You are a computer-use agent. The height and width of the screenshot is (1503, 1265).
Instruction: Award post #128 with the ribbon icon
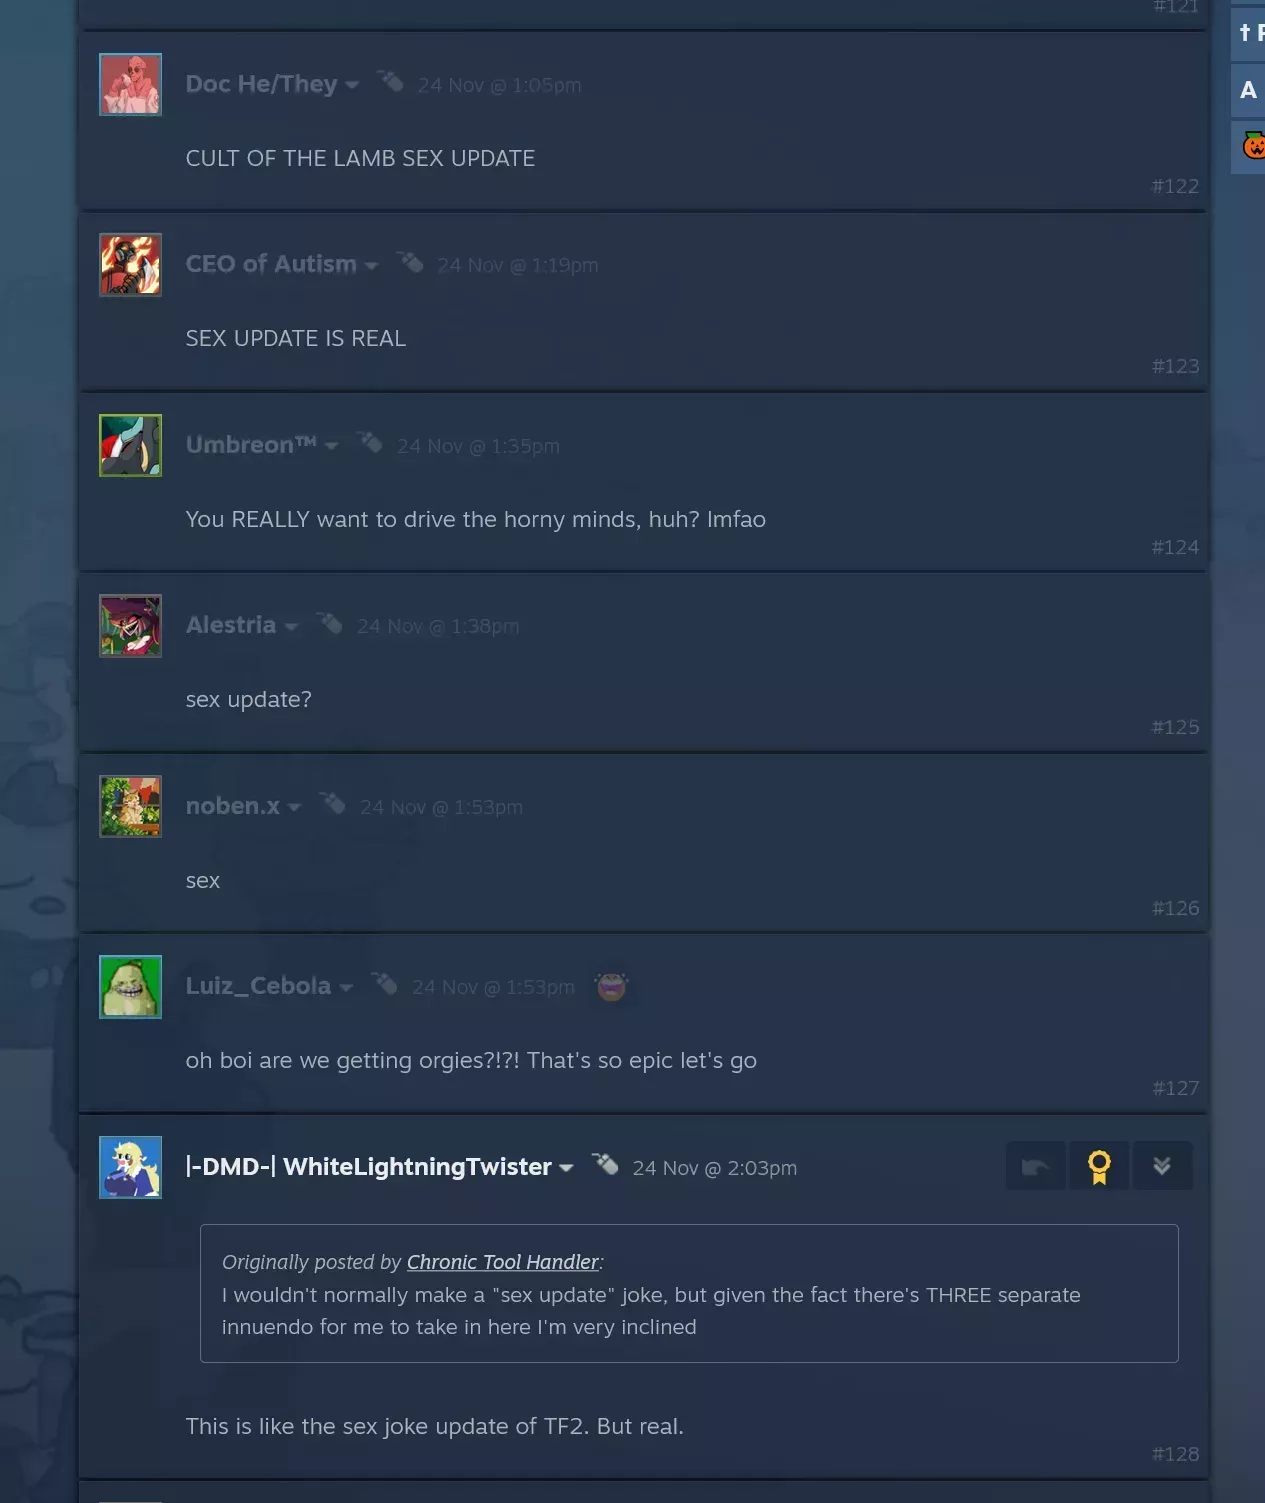tap(1099, 1166)
